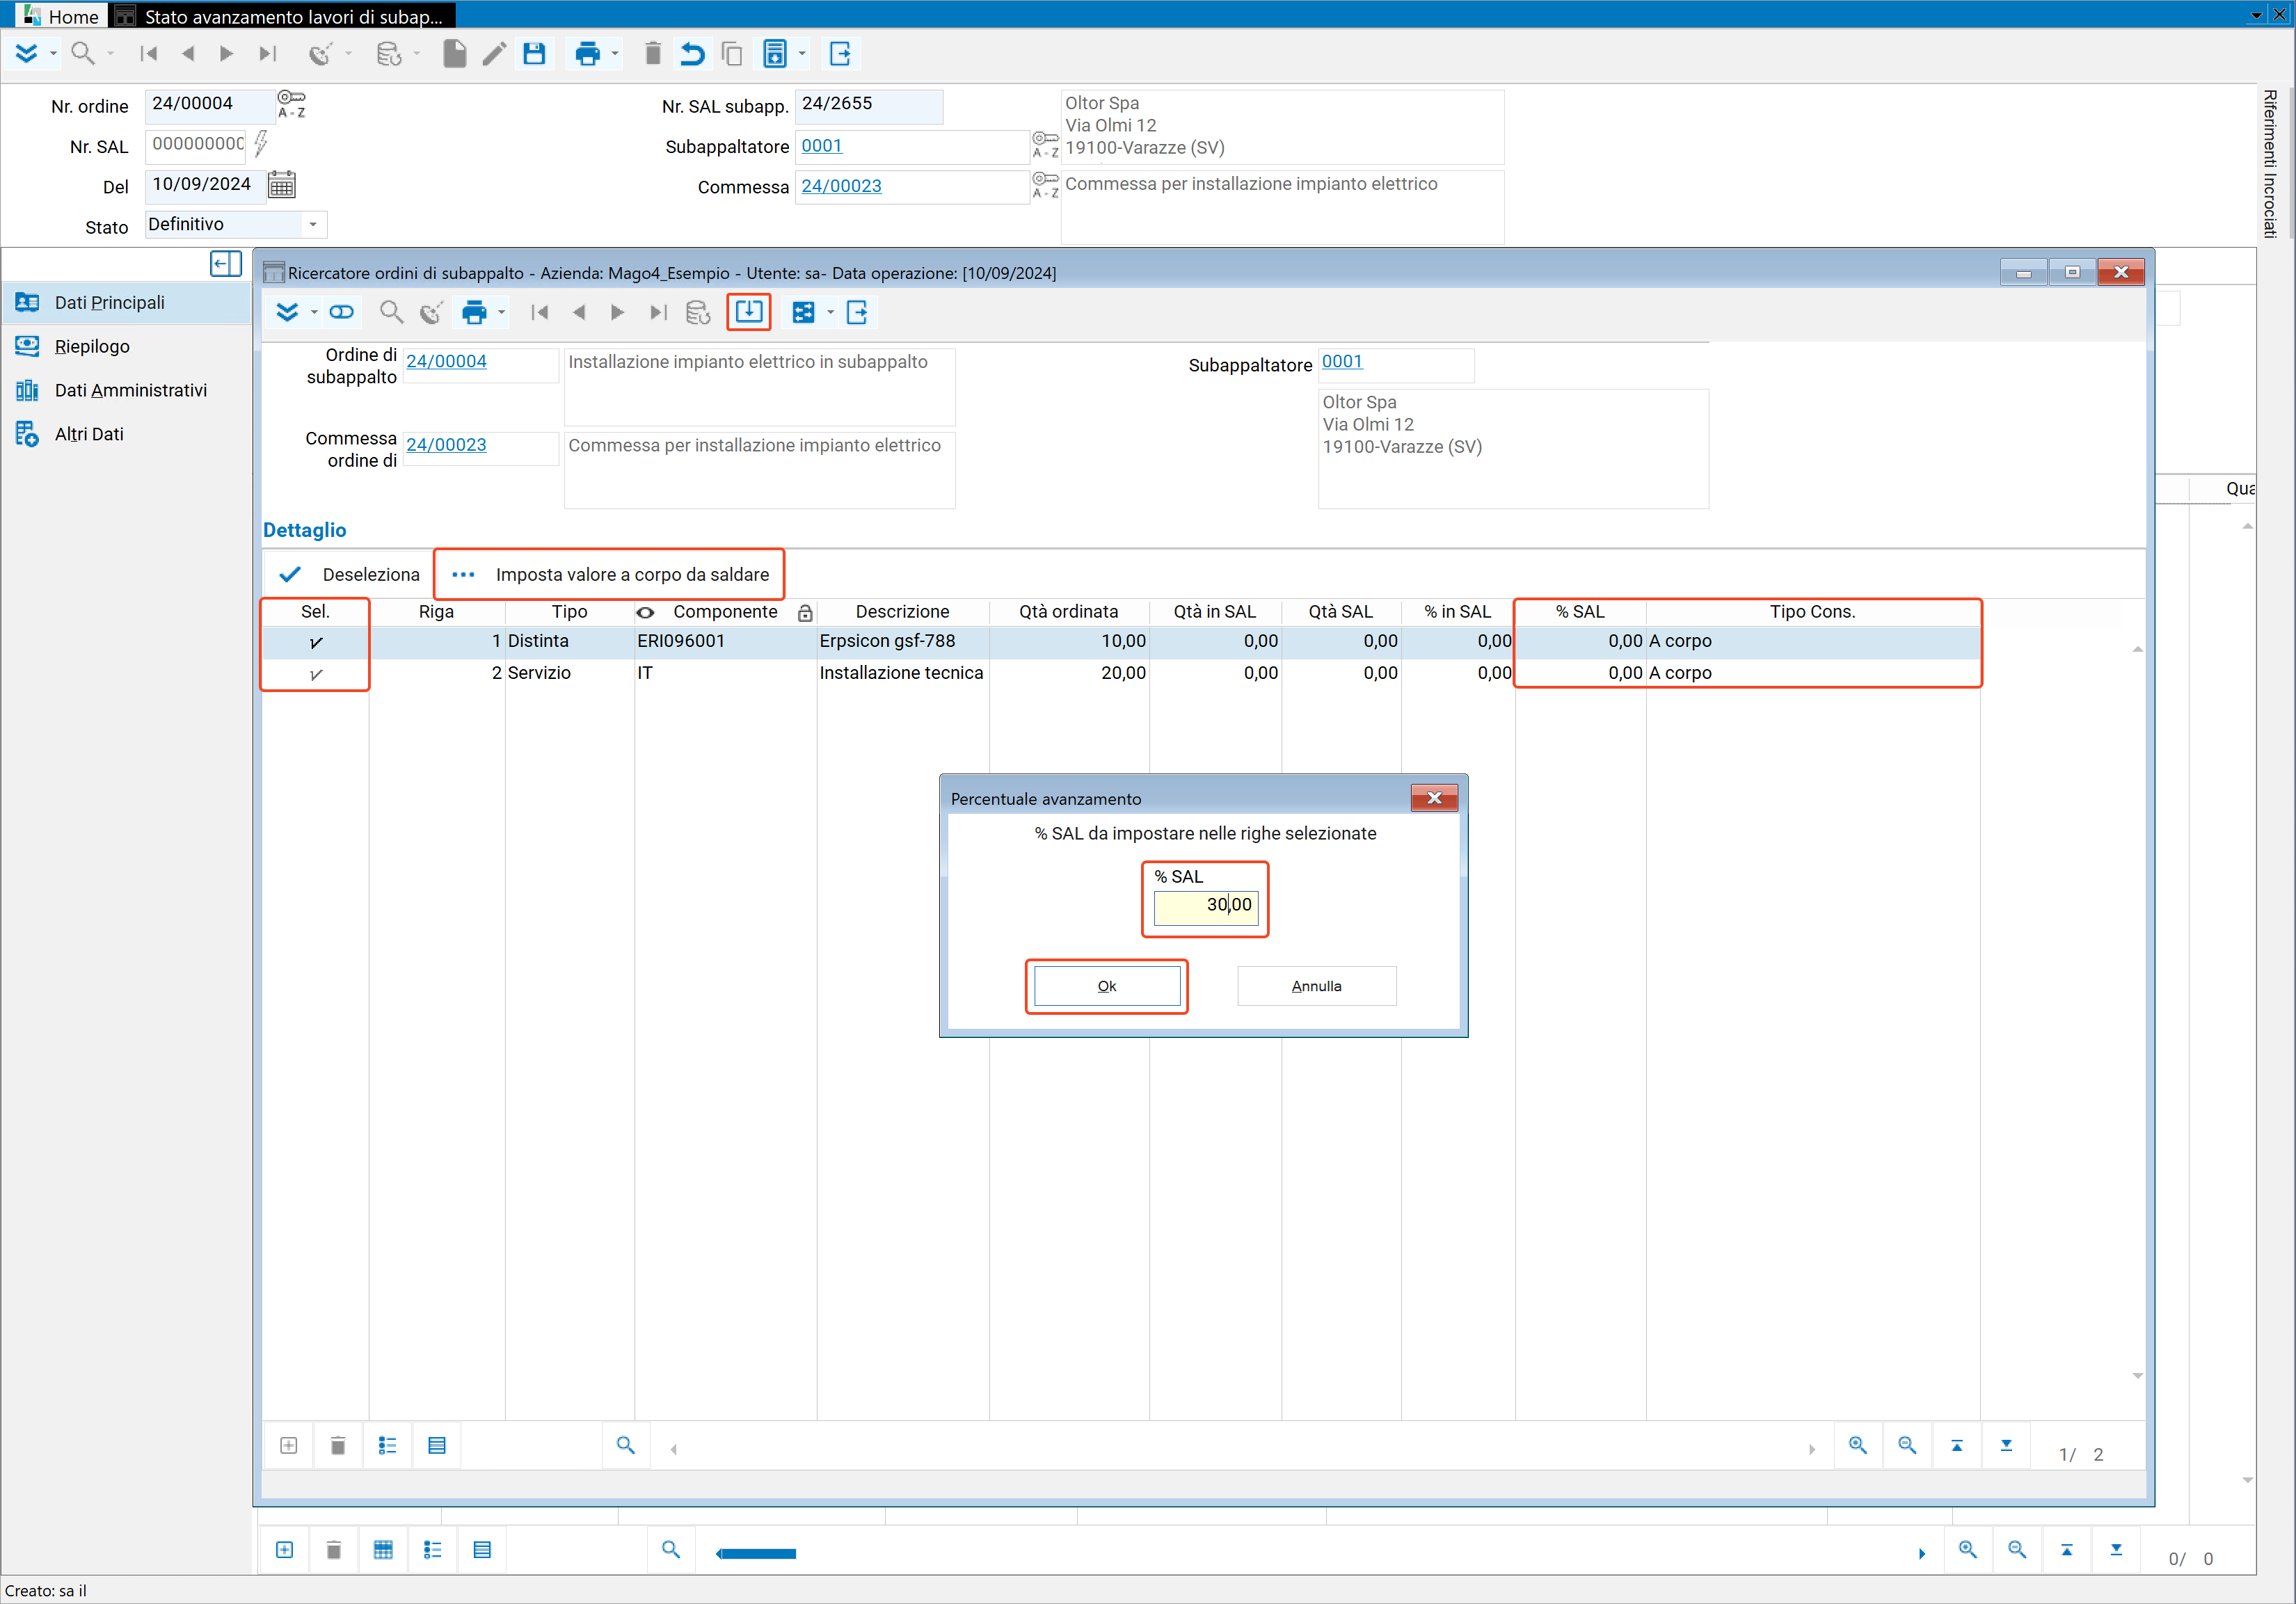The width and height of the screenshot is (2296, 1604).
Task: Click the Delete trash icon in main toolbar
Action: point(653,54)
